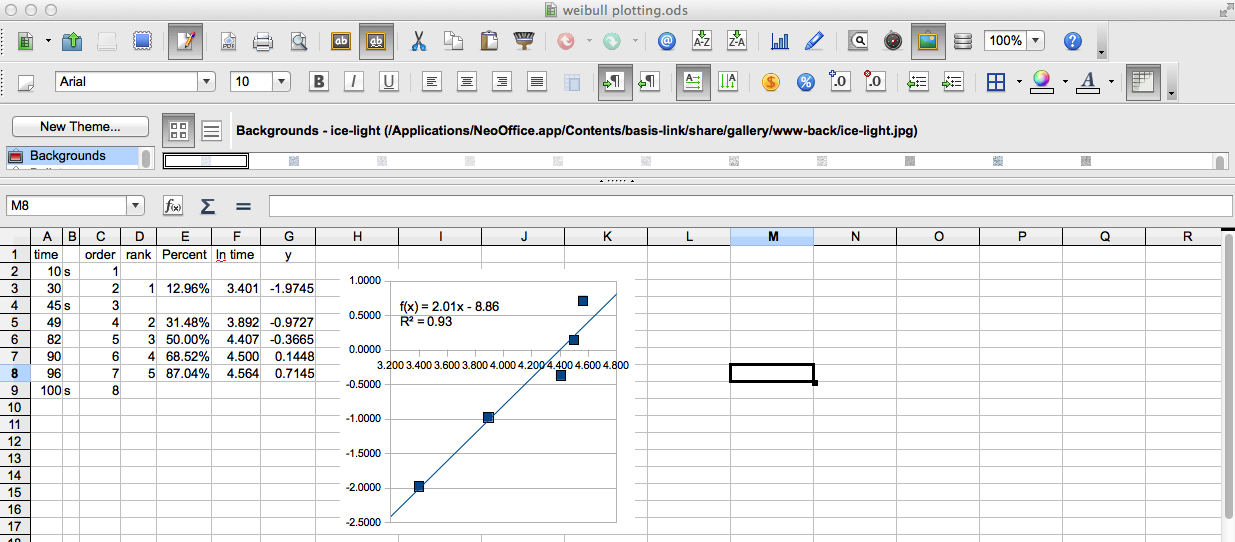Sort ascending with the A-Z icon

click(702, 42)
